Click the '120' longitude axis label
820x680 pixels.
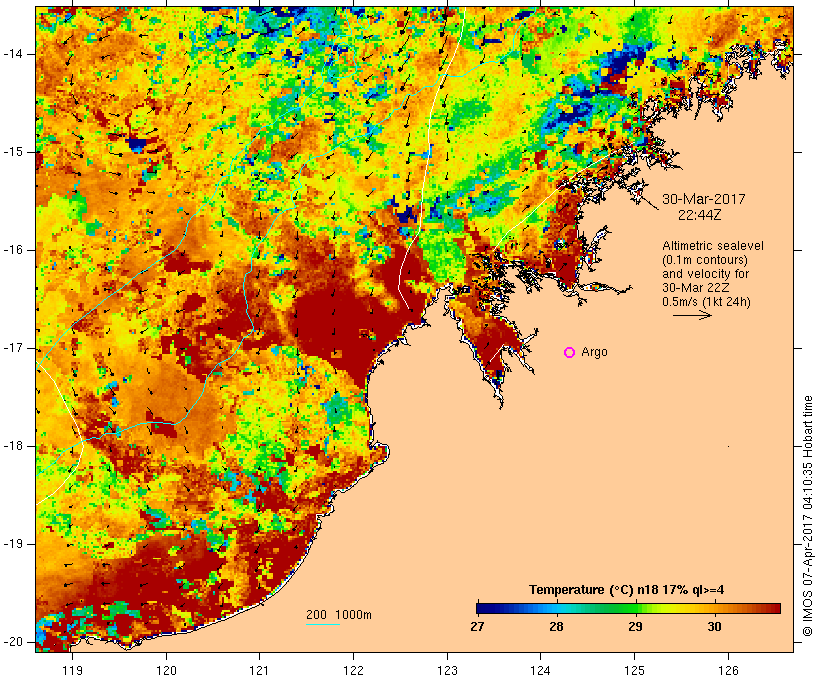pos(166,671)
